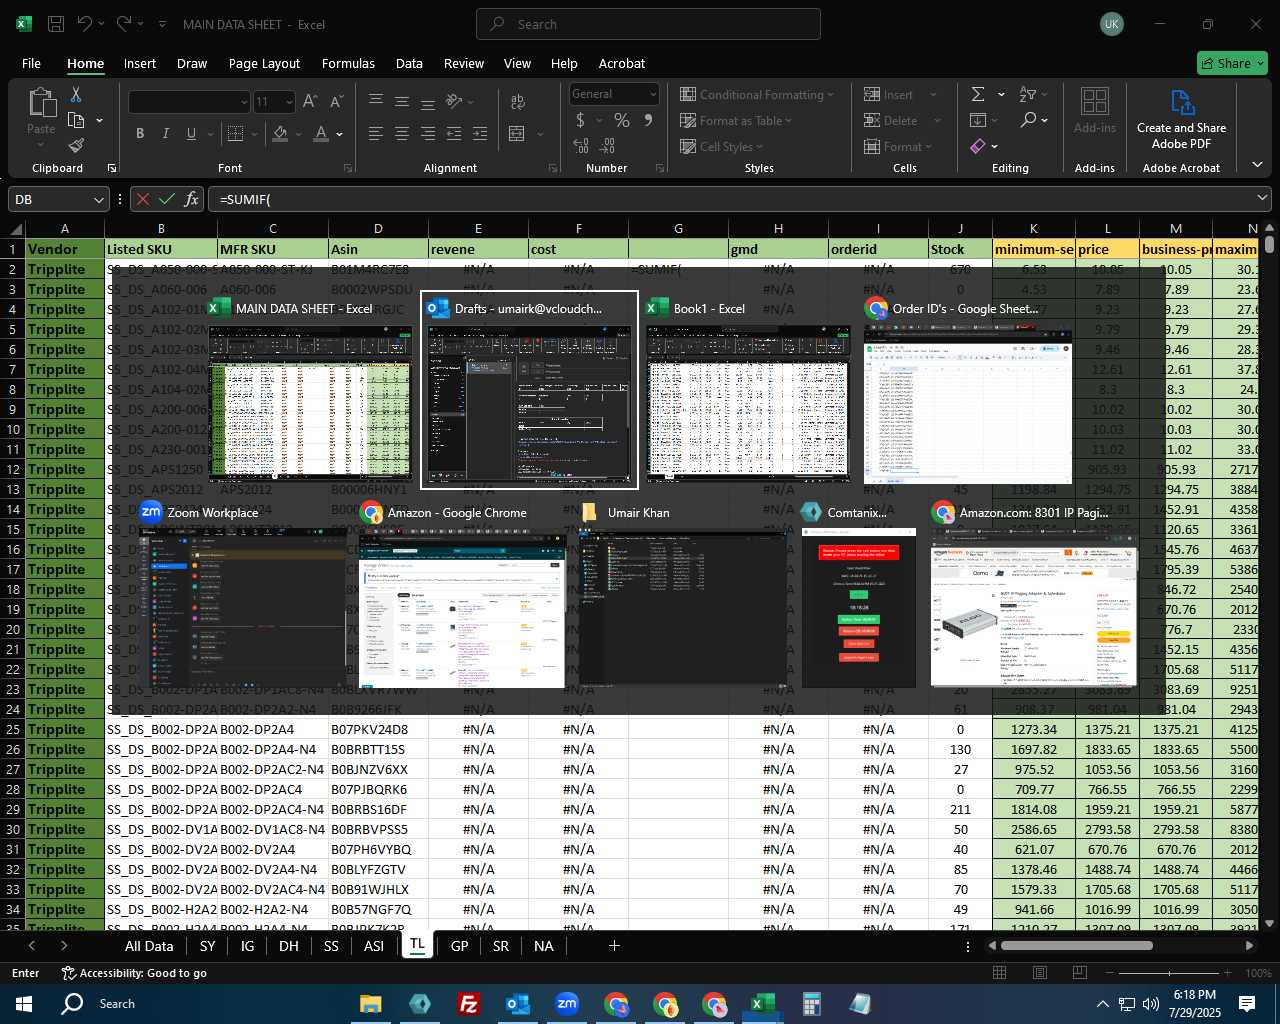This screenshot has width=1280, height=1024.
Task: Toggle Bold formatting
Action: pyautogui.click(x=140, y=133)
